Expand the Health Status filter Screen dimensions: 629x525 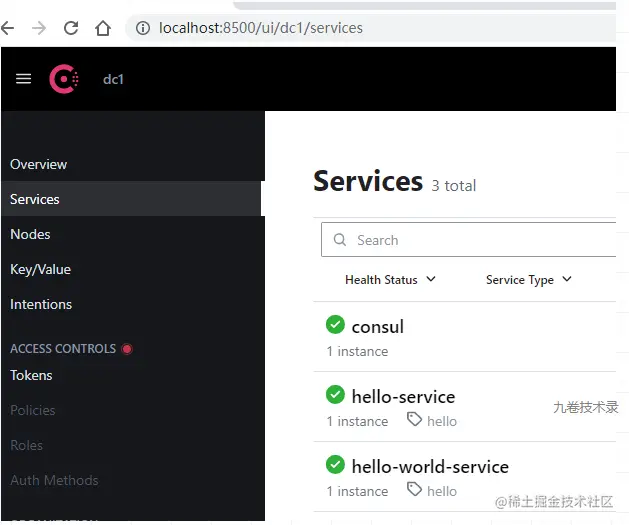tap(390, 280)
